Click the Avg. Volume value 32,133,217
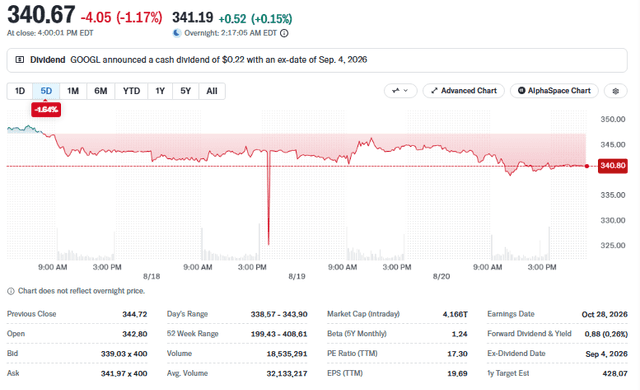 point(287,374)
